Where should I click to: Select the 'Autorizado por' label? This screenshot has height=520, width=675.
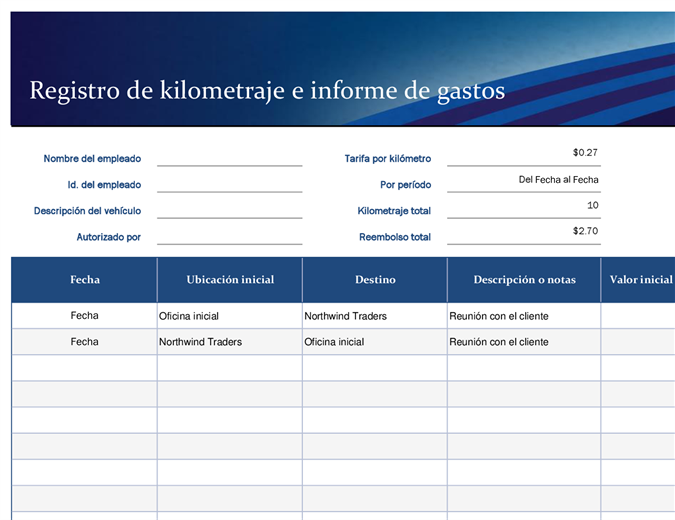108,237
